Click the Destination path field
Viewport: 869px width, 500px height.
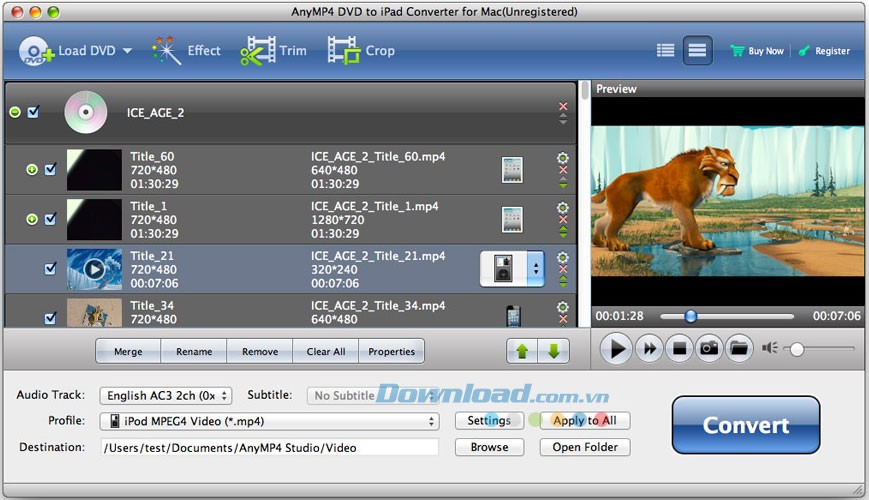click(269, 447)
